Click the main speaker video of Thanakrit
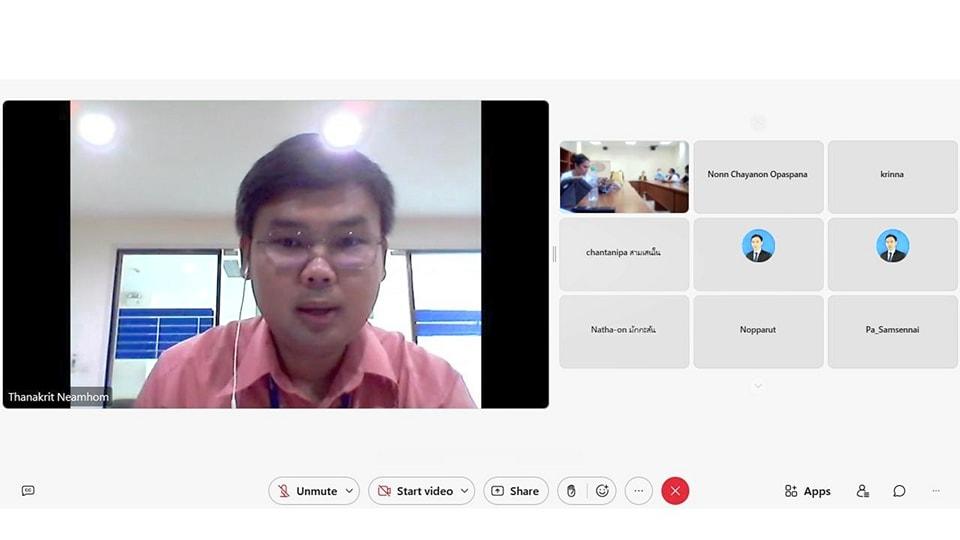960x540 pixels. tap(276, 254)
